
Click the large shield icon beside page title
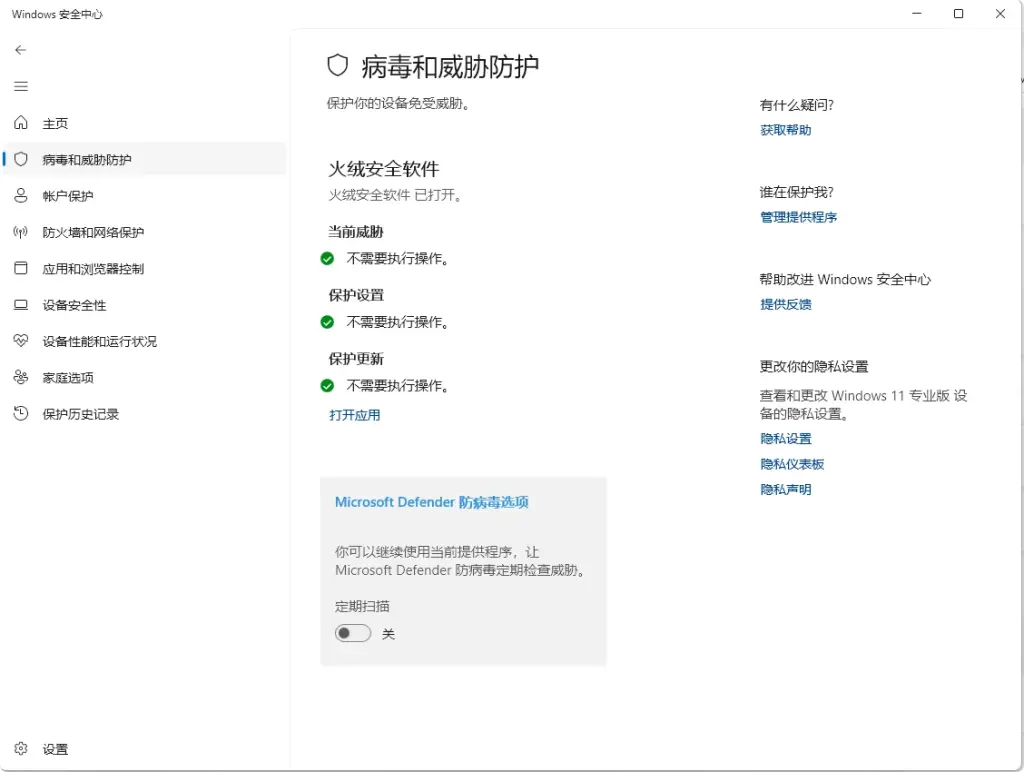338,65
